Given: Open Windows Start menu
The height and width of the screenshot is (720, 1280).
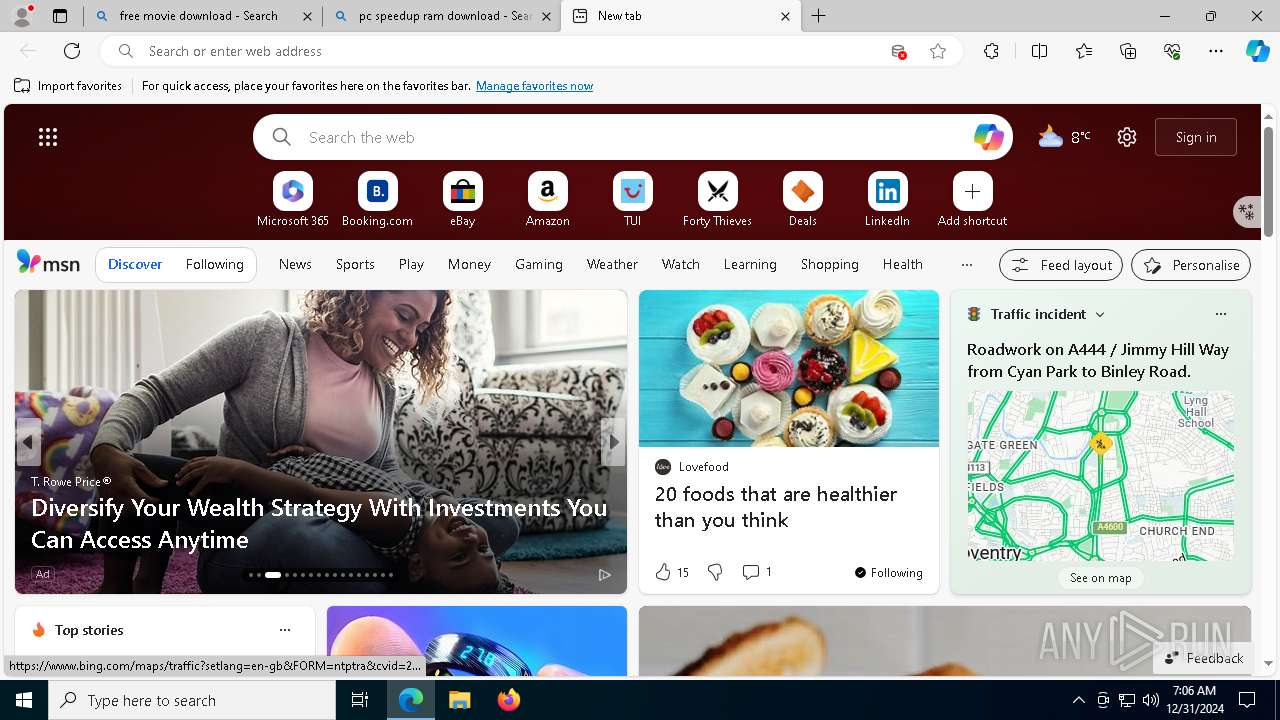Looking at the screenshot, I should point(24,700).
